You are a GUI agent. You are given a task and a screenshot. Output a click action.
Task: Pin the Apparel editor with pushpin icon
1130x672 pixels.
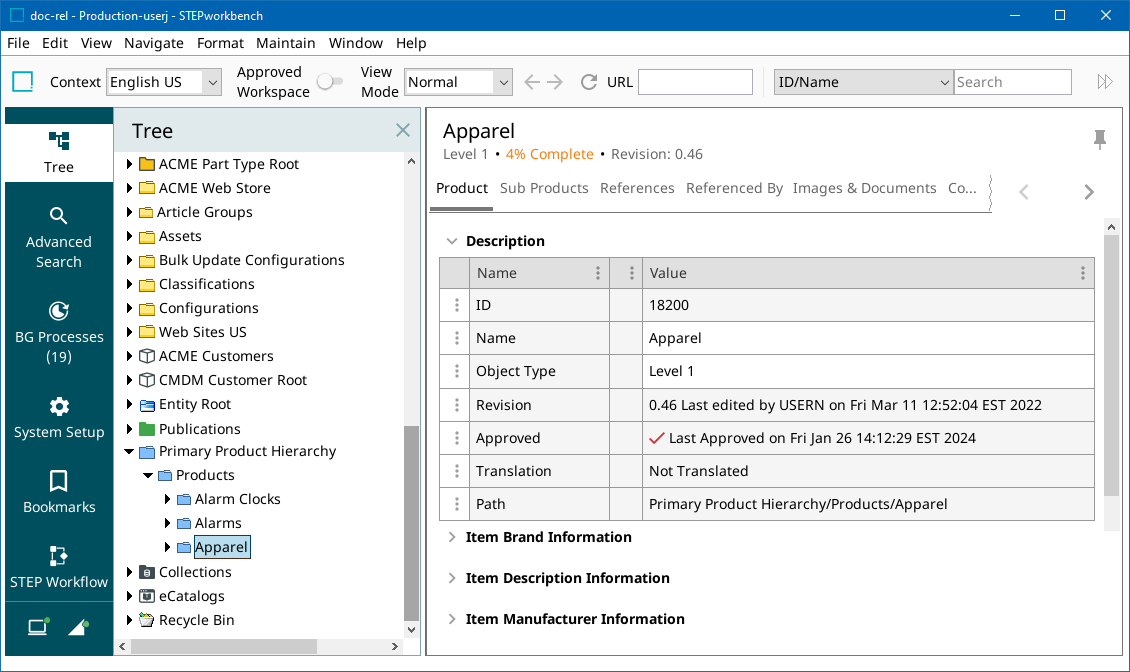tap(1100, 139)
